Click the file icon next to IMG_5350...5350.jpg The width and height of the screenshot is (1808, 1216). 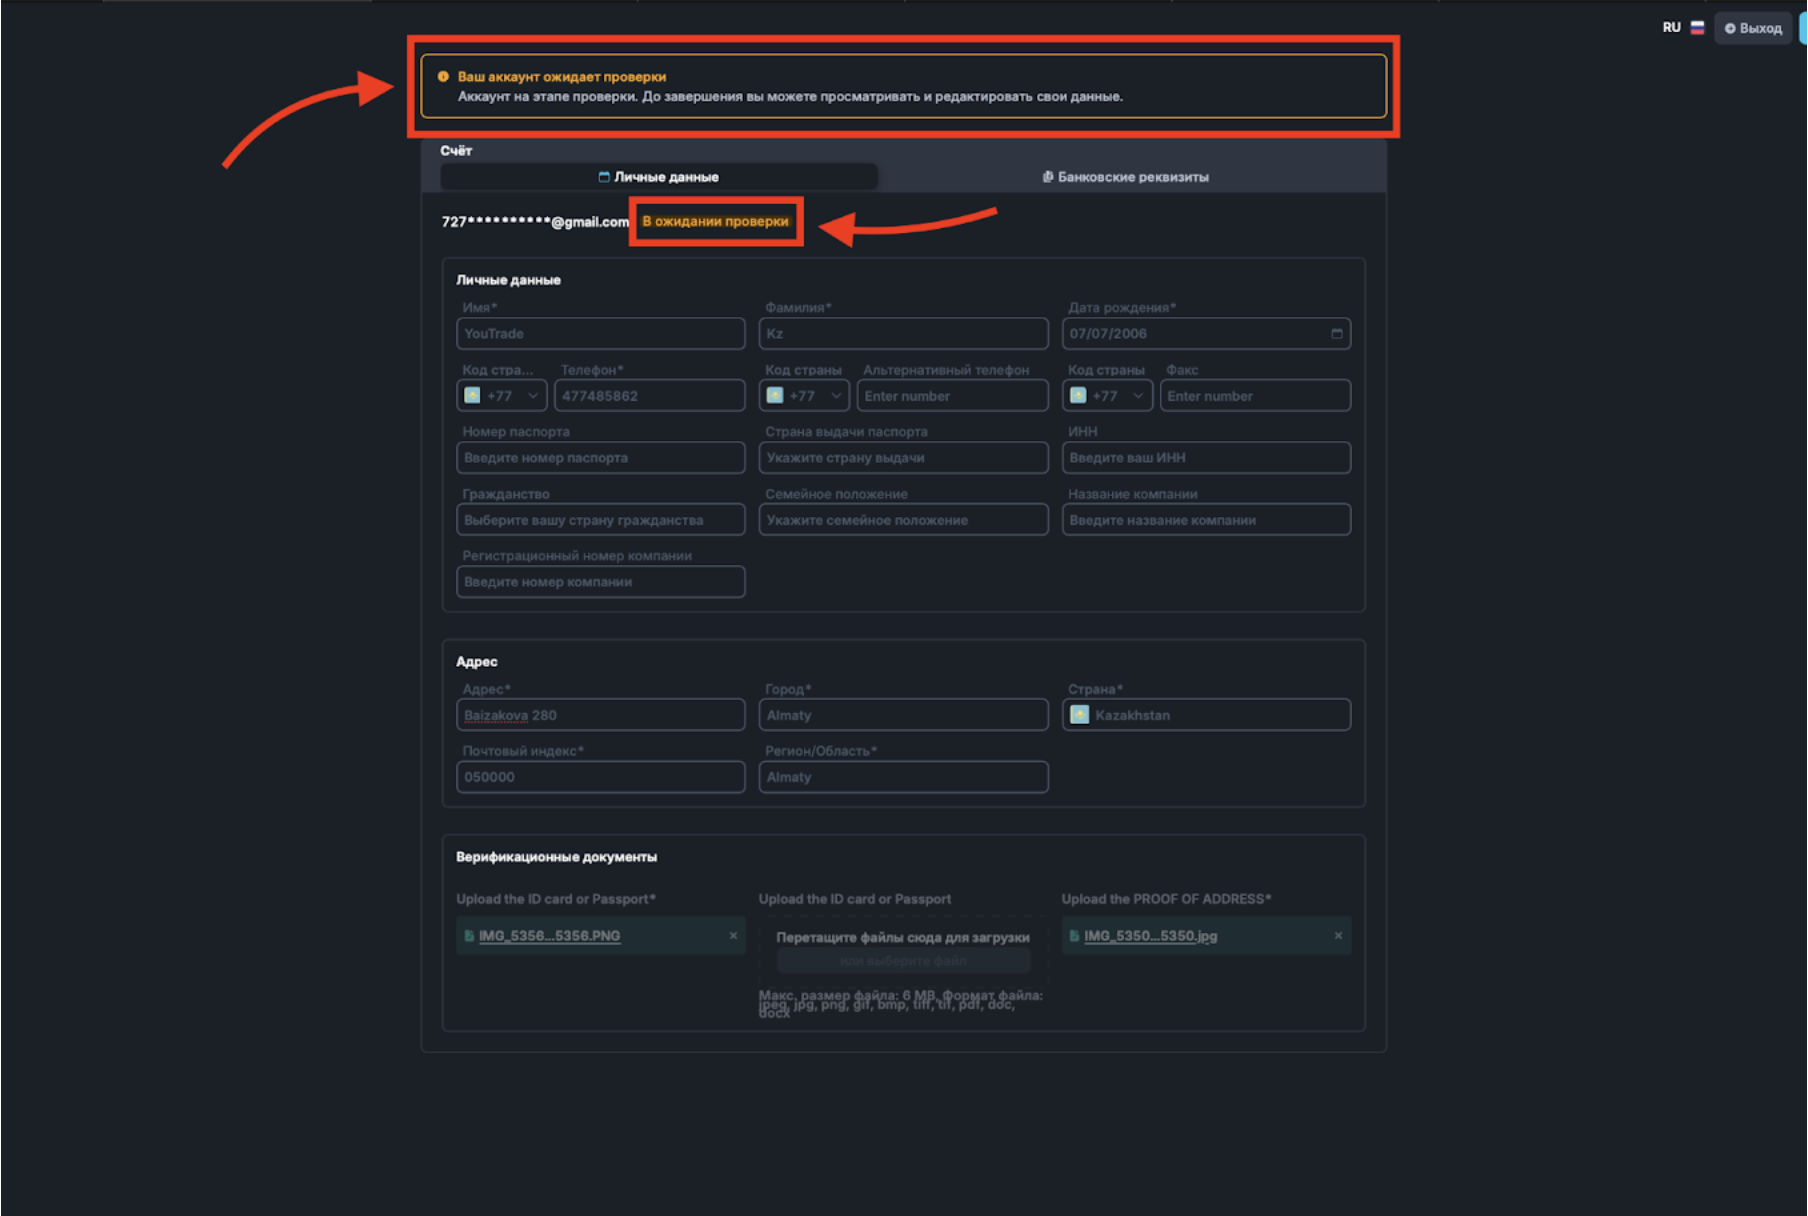[x=1074, y=935]
